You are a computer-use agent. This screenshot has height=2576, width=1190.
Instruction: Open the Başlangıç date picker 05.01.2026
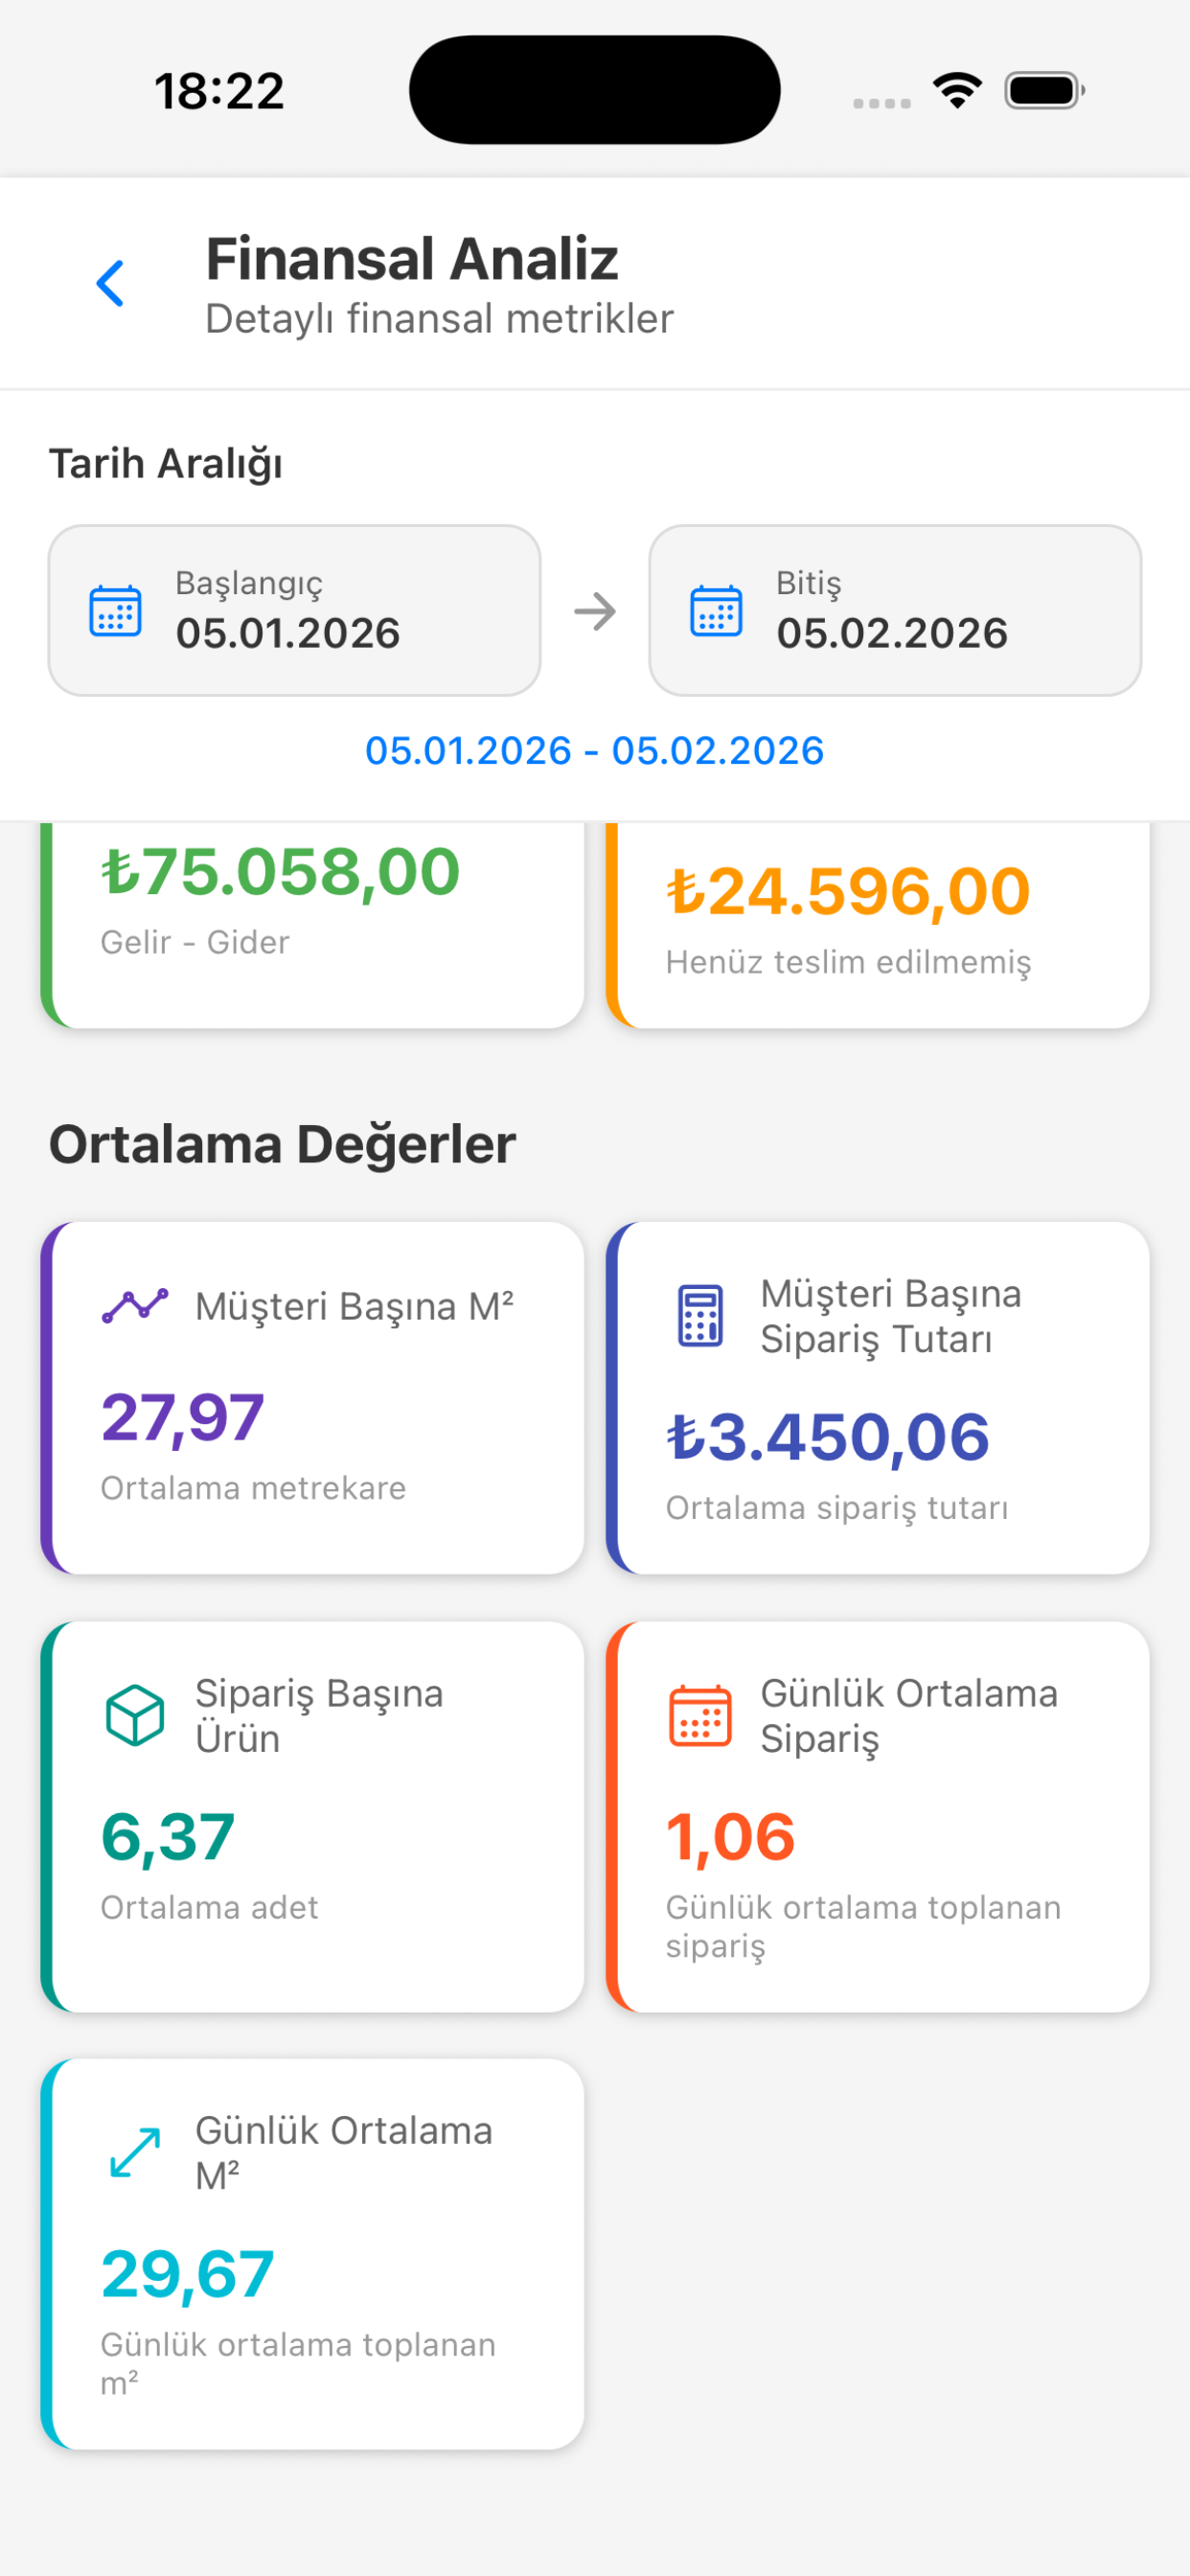[x=294, y=610]
